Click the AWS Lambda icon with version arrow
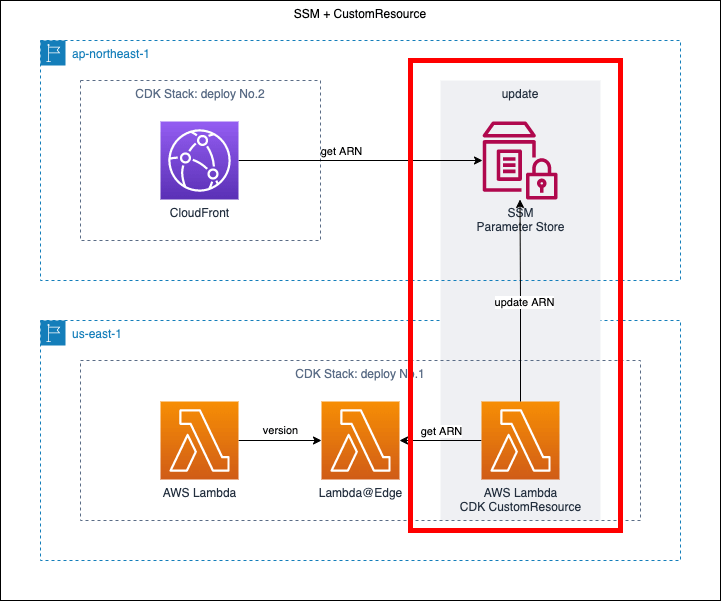 click(199, 441)
